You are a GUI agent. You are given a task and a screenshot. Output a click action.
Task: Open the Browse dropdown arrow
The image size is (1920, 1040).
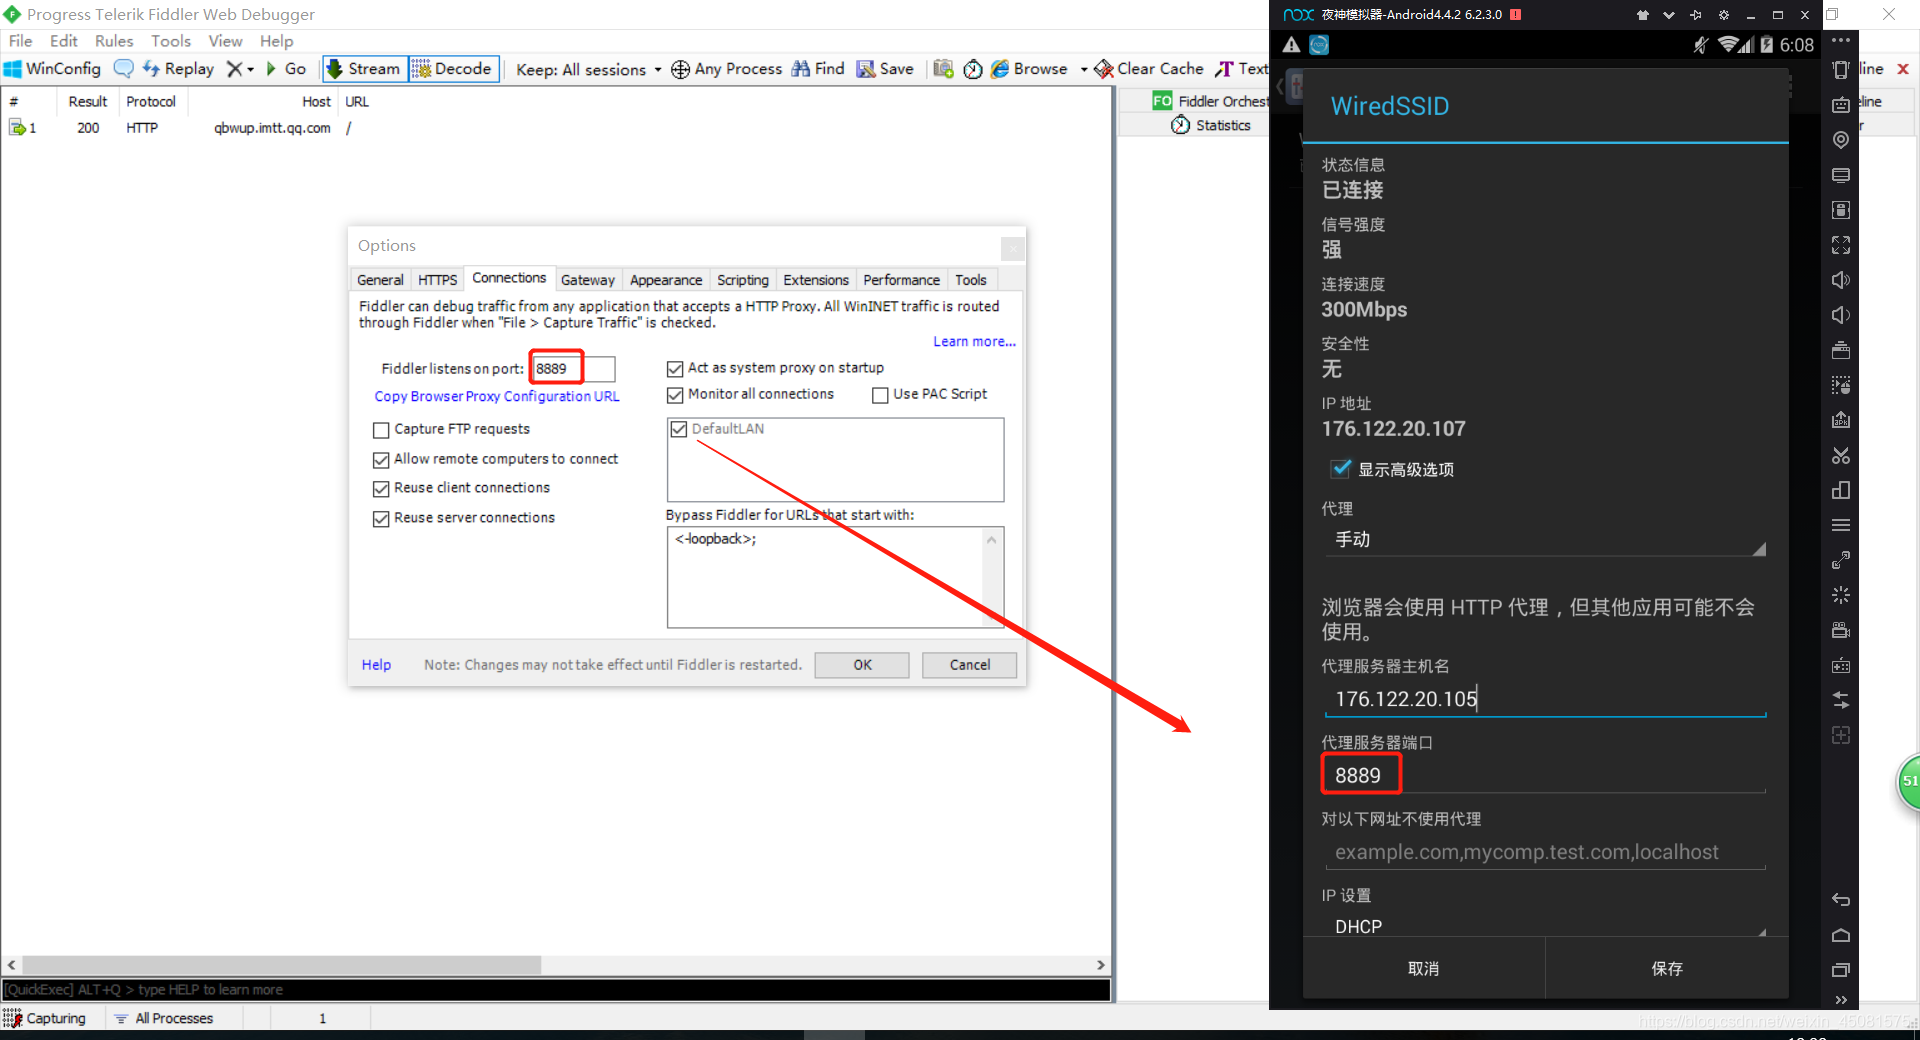pos(1084,70)
